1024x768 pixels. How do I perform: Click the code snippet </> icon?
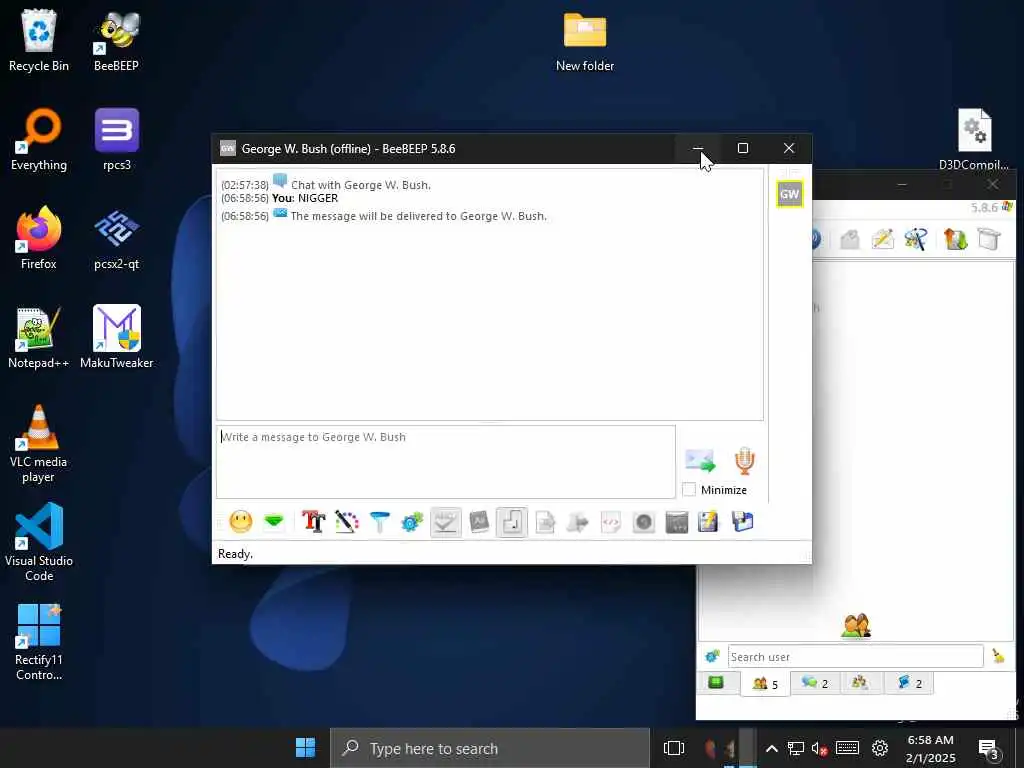tap(611, 522)
